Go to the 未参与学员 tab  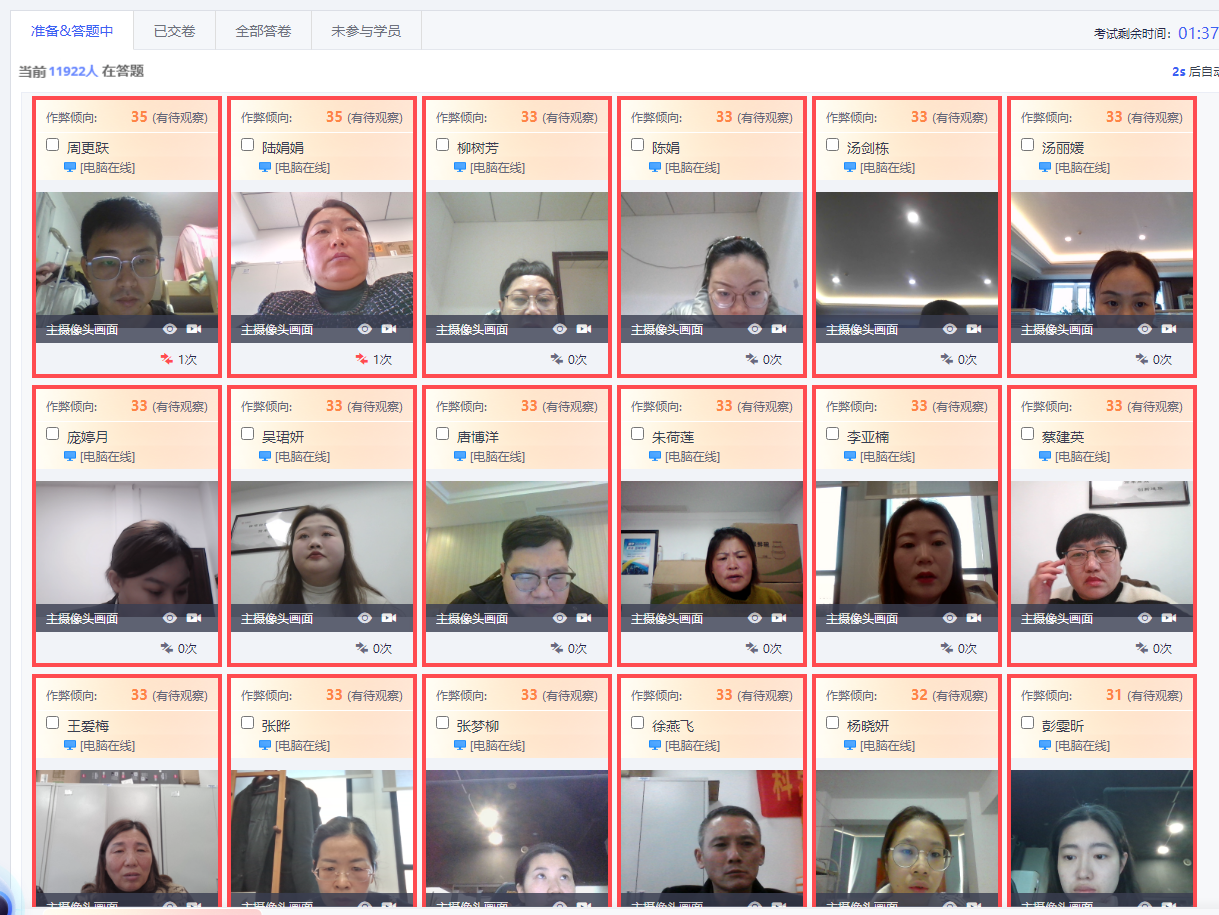point(366,31)
